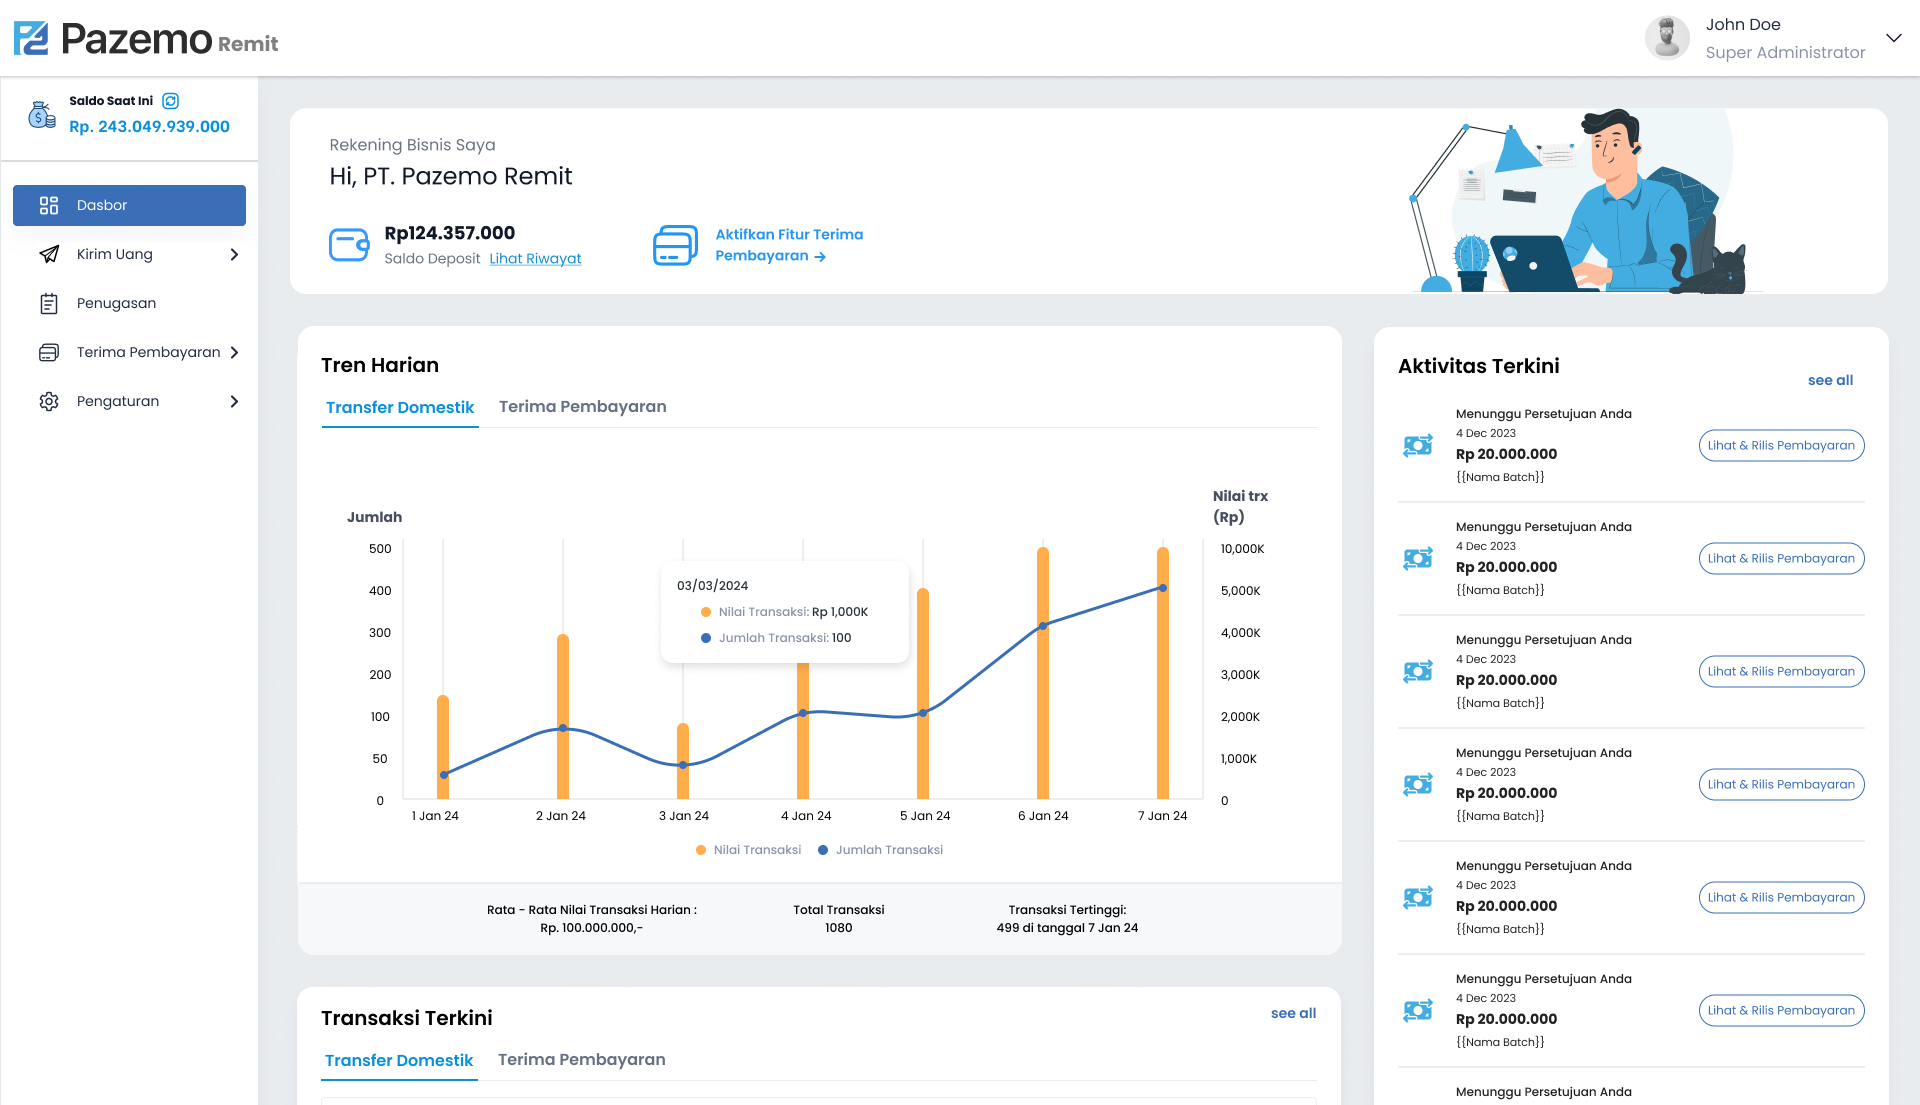This screenshot has width=1920, height=1105.
Task: Click the Pazemo Remit logo
Action: tap(146, 39)
